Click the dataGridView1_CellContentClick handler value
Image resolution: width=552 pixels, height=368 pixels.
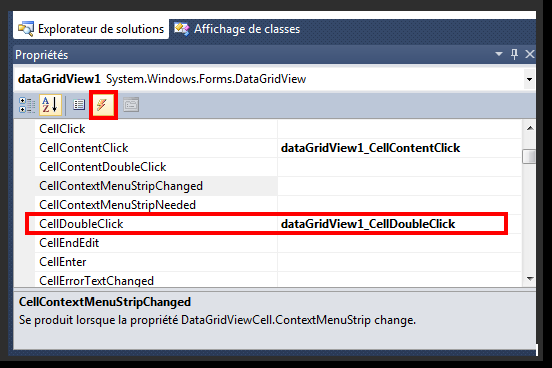coord(370,148)
